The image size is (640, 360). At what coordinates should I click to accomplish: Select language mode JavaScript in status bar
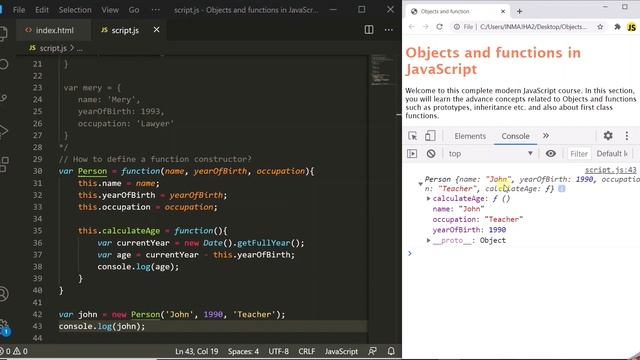(x=341, y=351)
